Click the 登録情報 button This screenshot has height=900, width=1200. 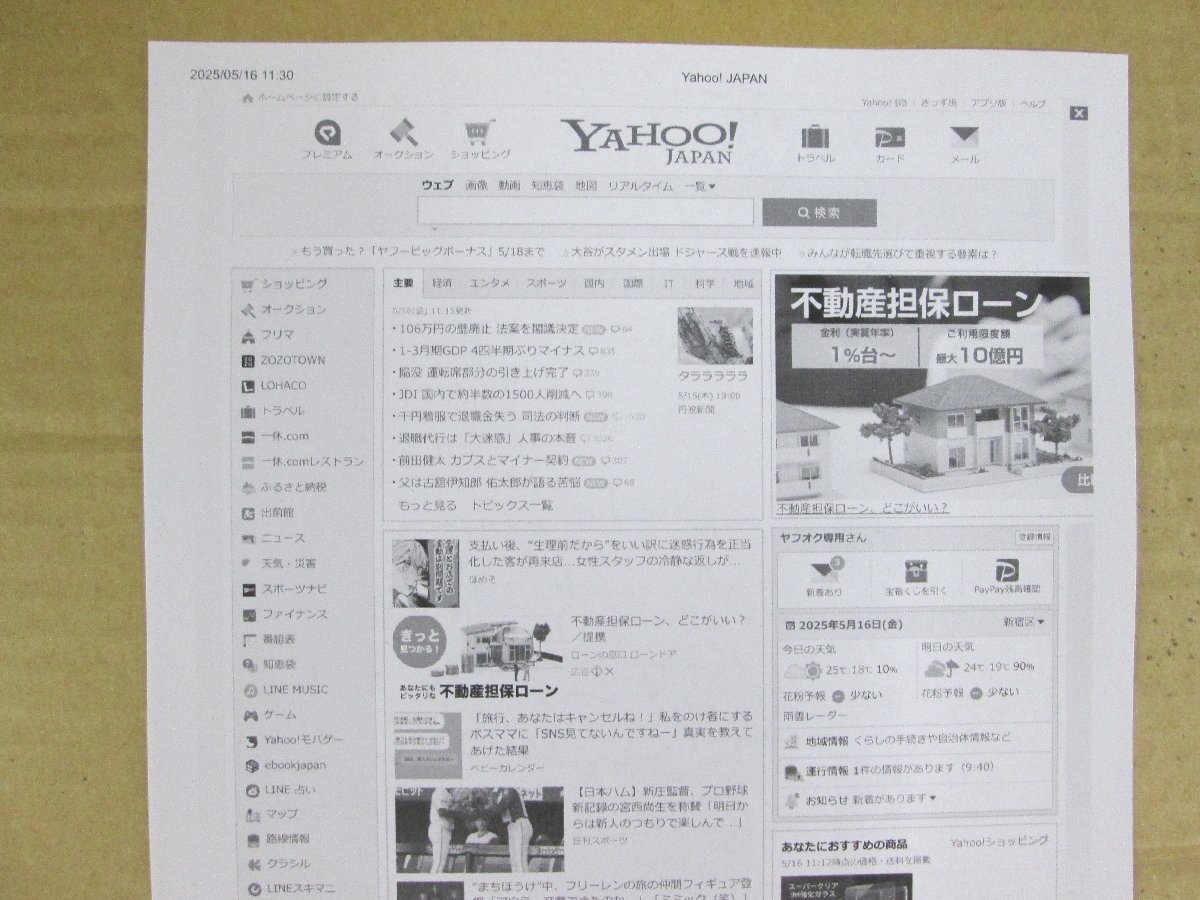pyautogui.click(x=1034, y=538)
